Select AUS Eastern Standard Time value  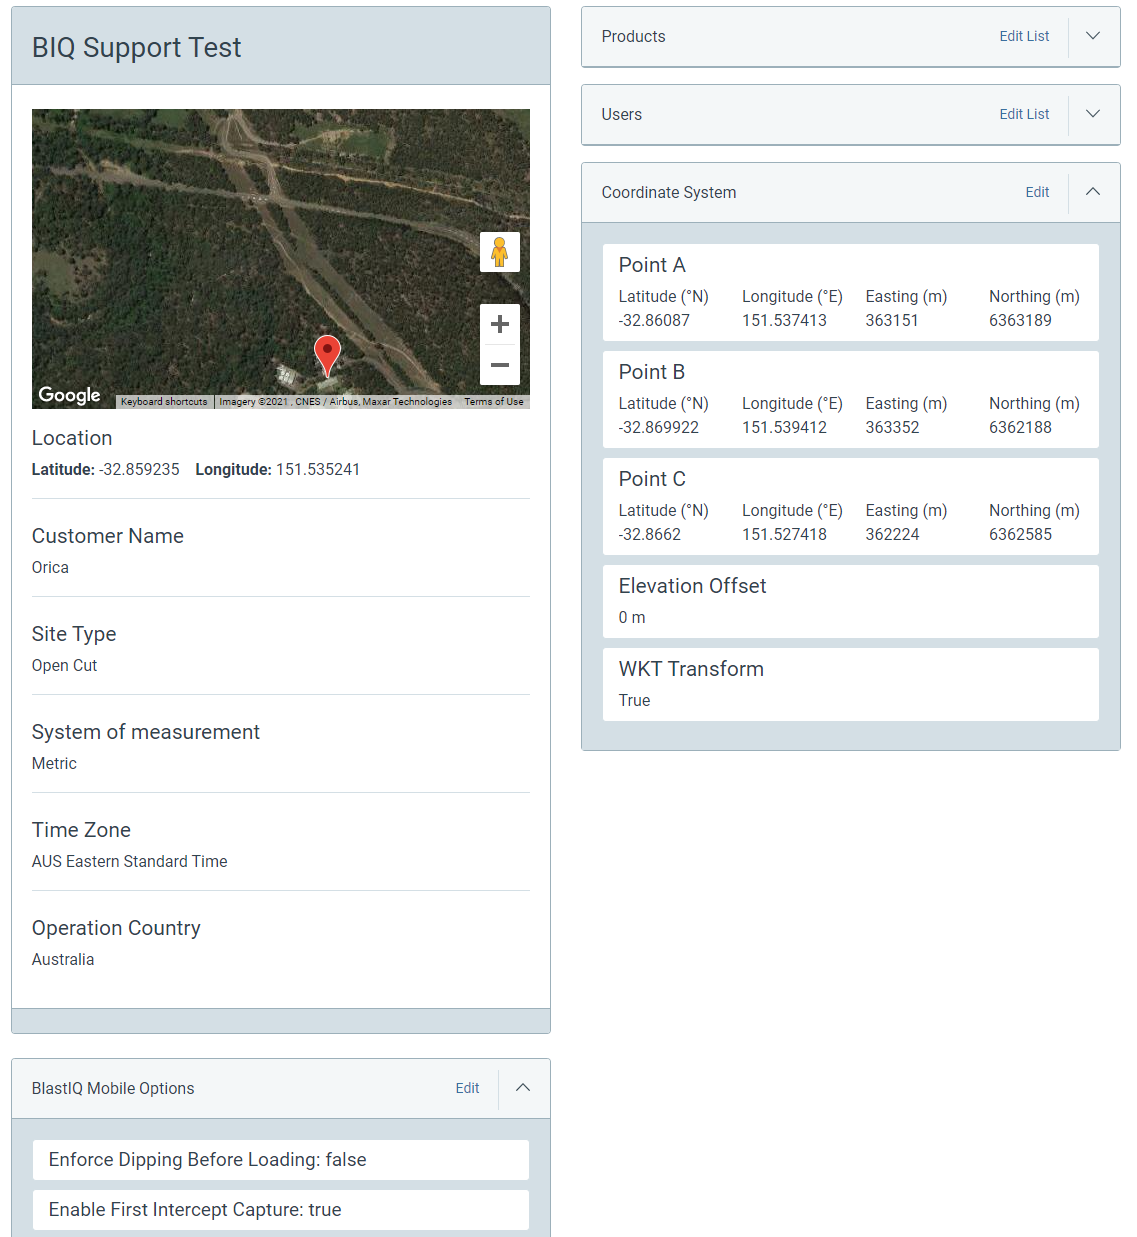coord(129,861)
